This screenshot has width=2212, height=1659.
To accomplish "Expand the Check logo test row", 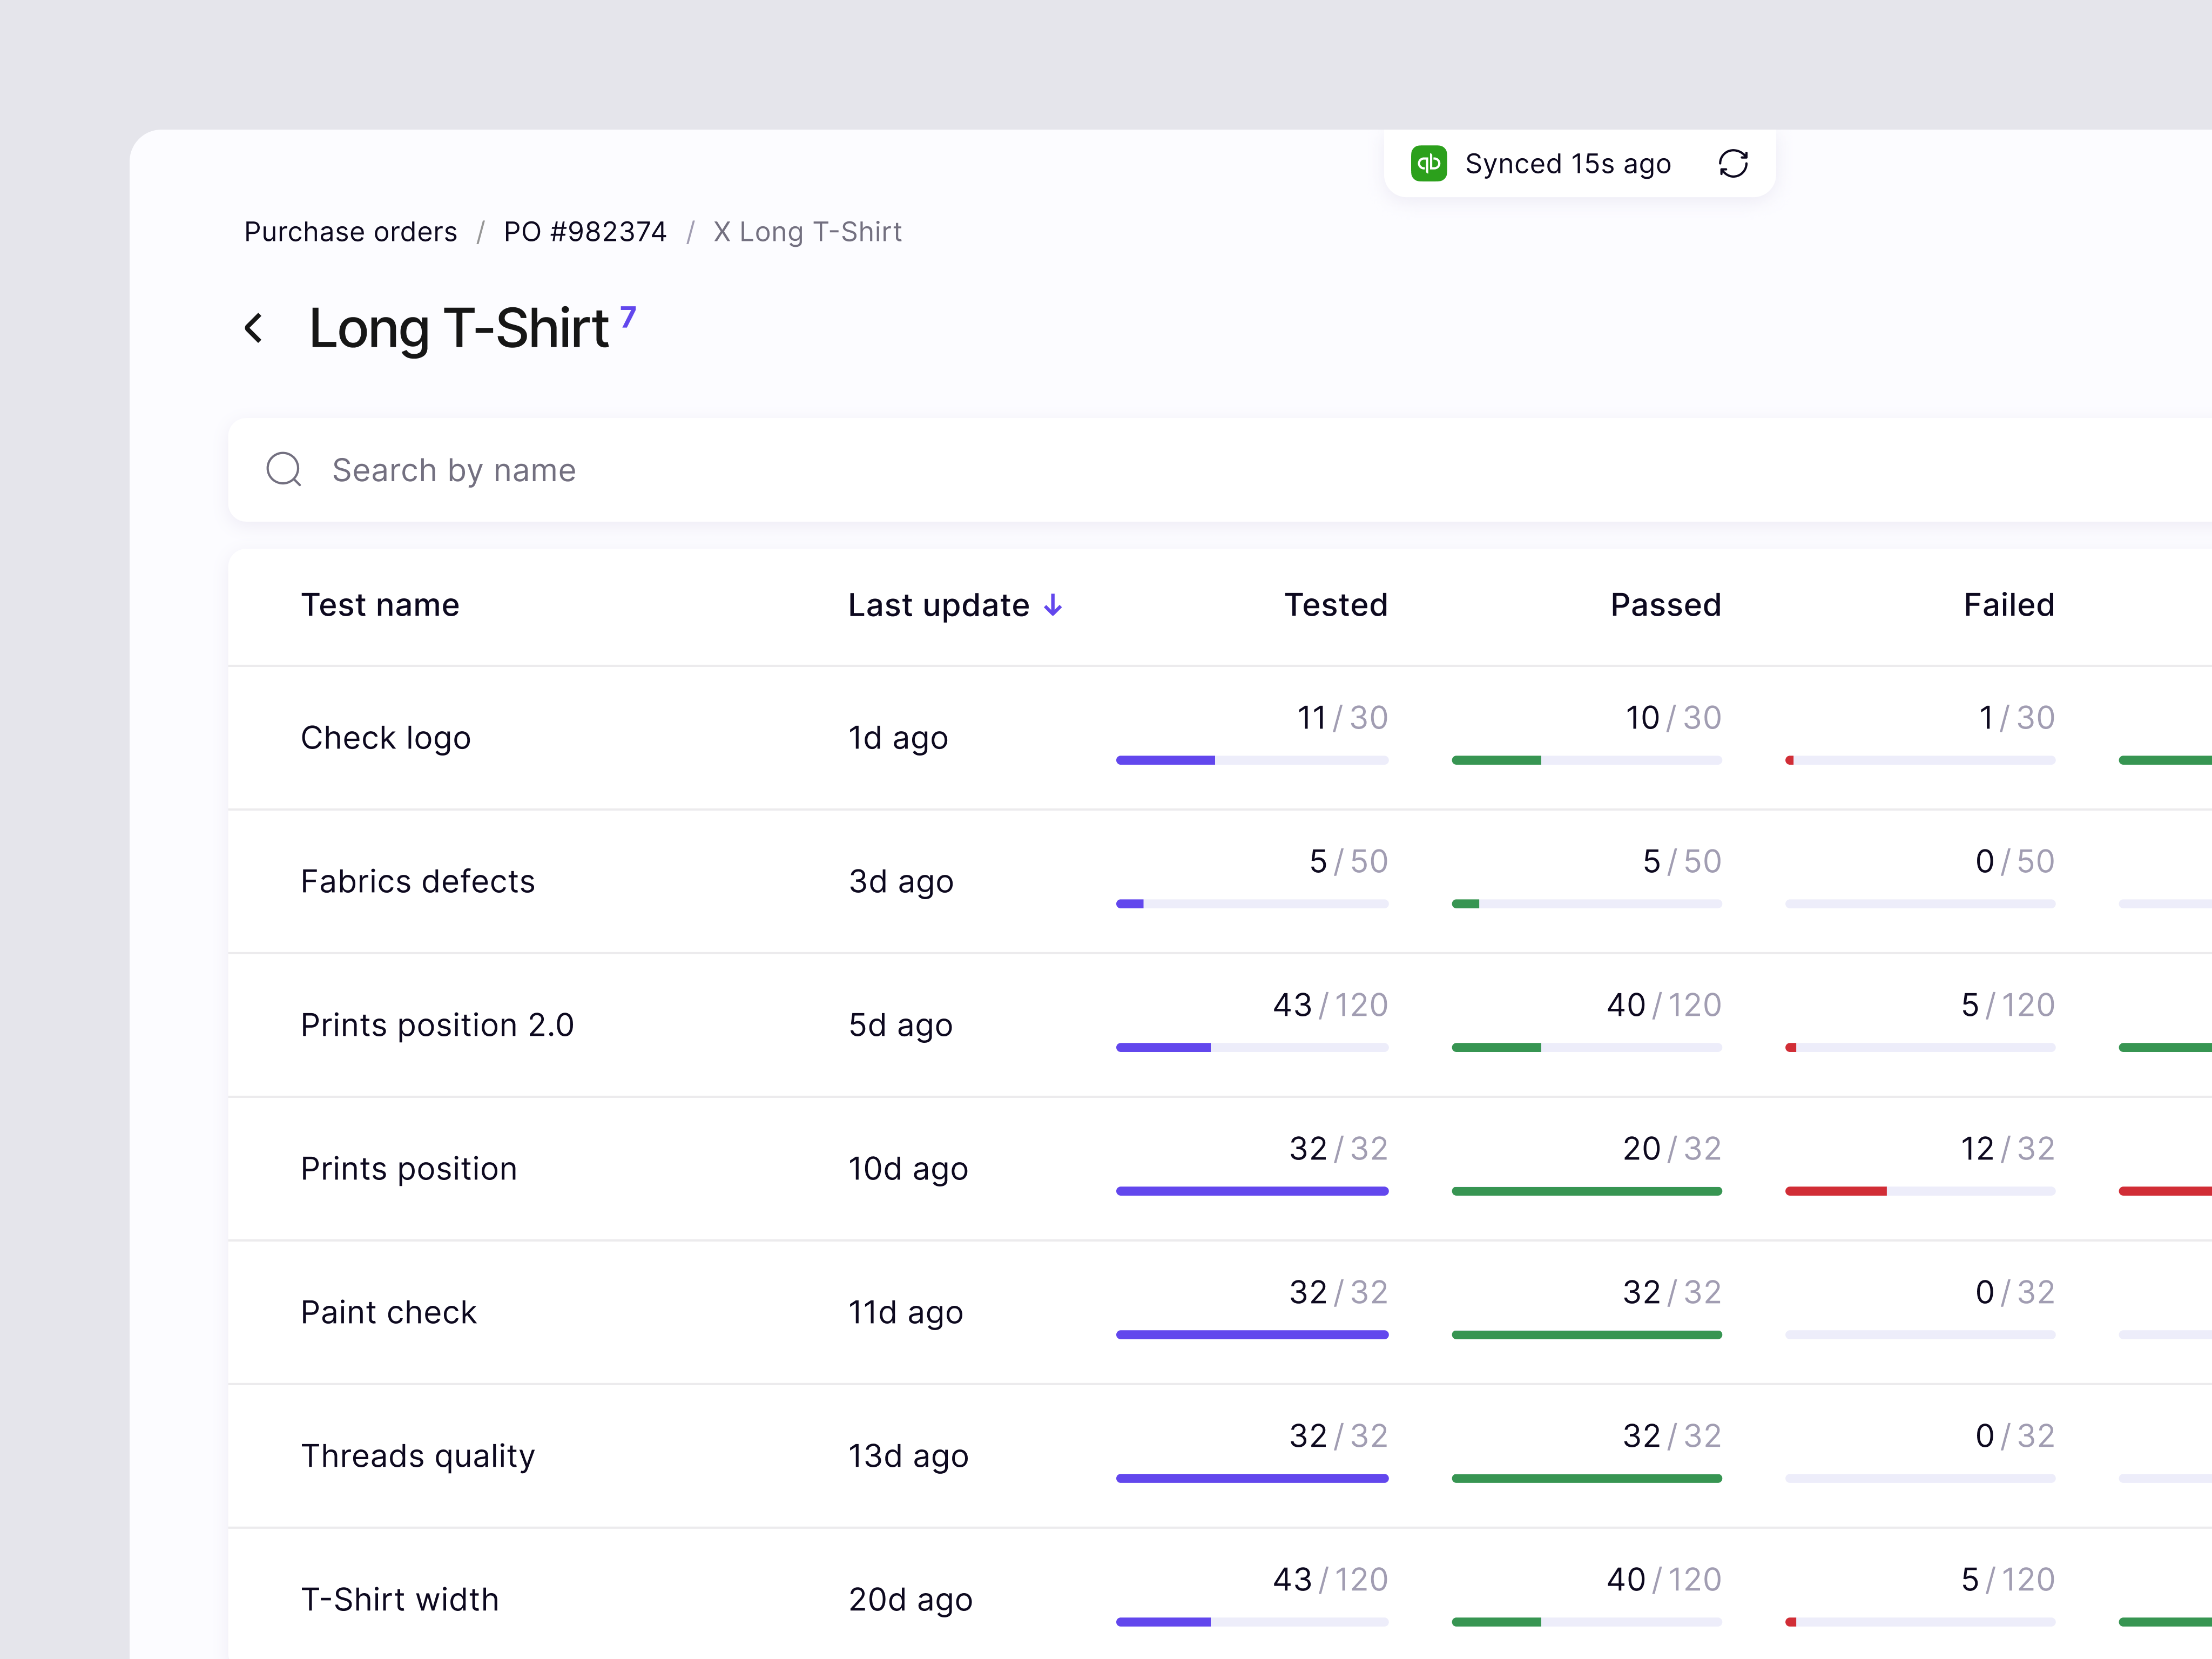I will 386,737.
